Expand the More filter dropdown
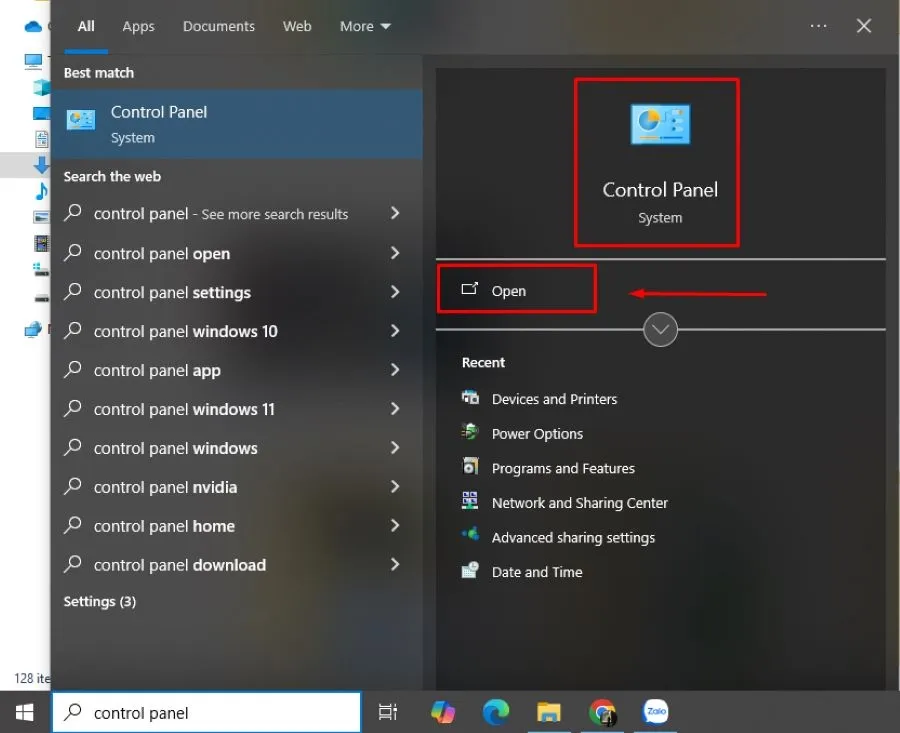 tap(365, 27)
